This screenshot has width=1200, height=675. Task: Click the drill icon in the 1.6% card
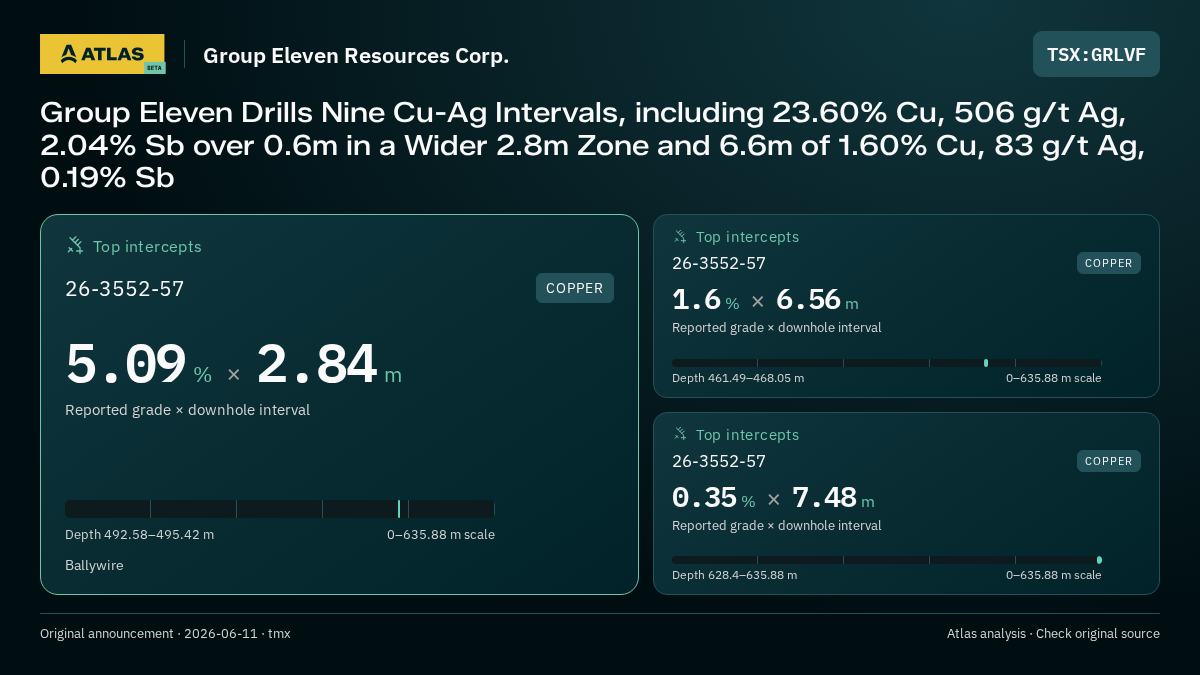click(x=680, y=237)
